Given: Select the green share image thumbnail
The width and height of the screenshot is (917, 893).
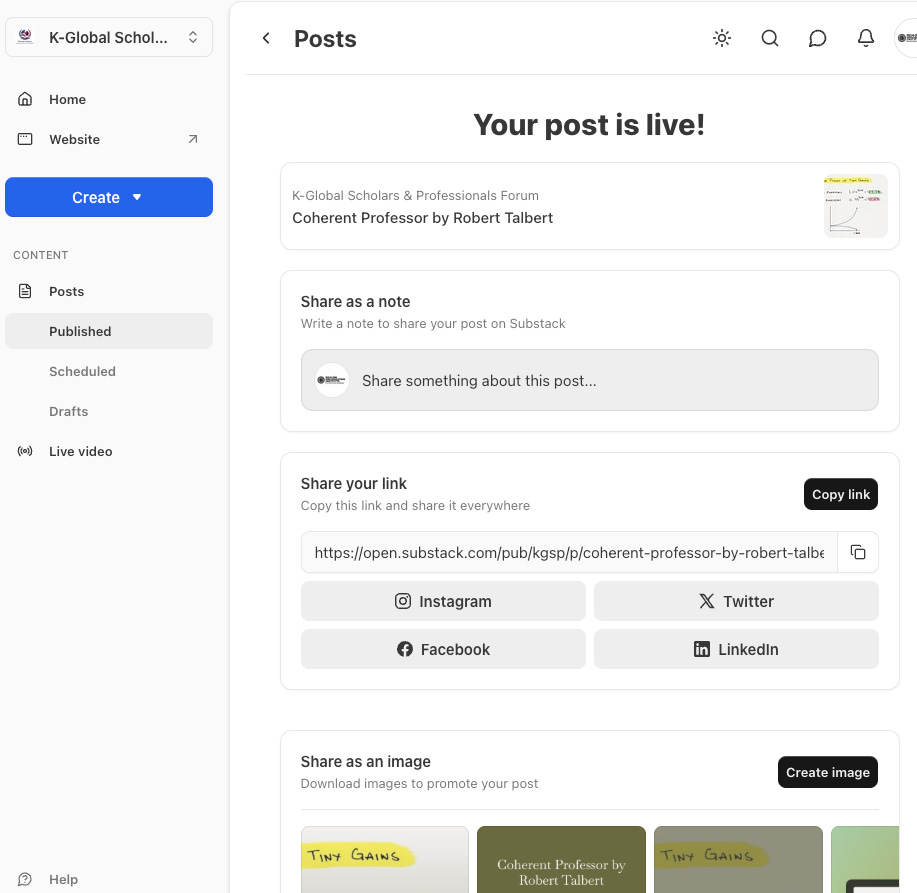Looking at the screenshot, I should [x=865, y=860].
